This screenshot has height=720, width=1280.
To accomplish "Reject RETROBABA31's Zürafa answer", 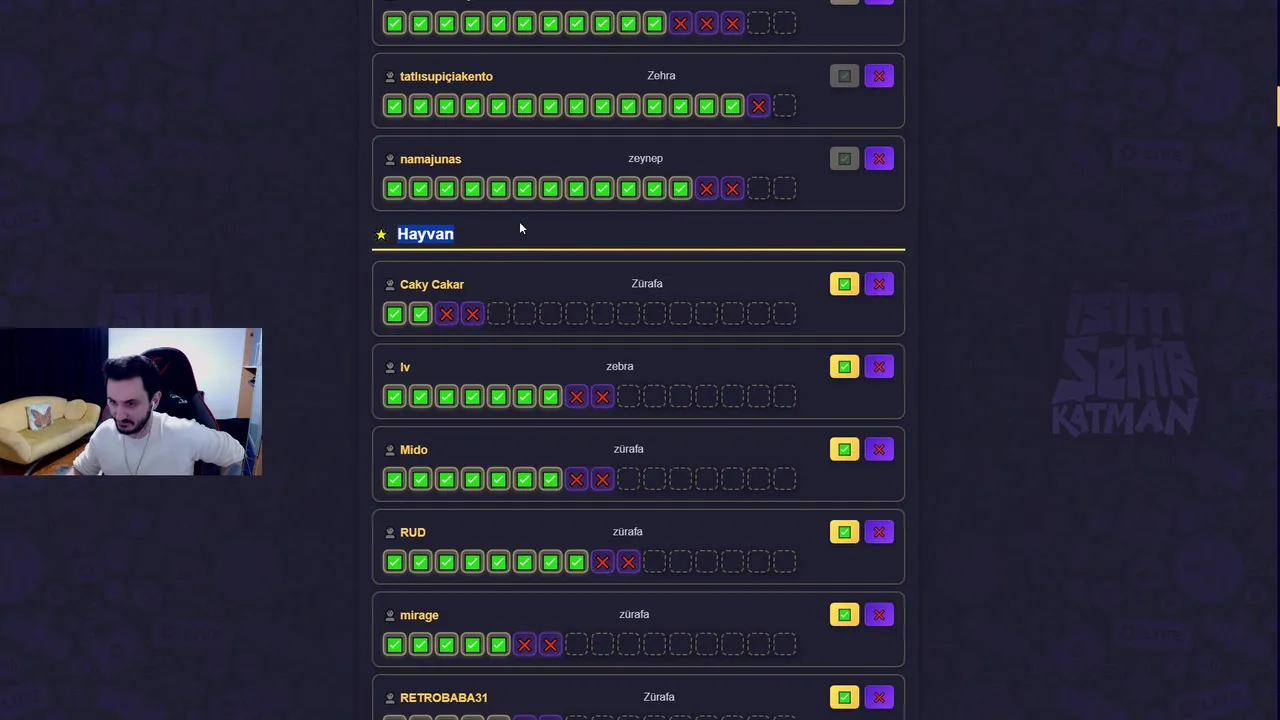I will [x=879, y=698].
